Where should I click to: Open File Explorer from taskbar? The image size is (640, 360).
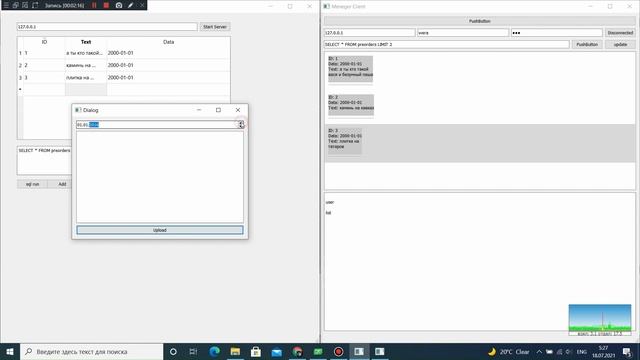pyautogui.click(x=235, y=351)
